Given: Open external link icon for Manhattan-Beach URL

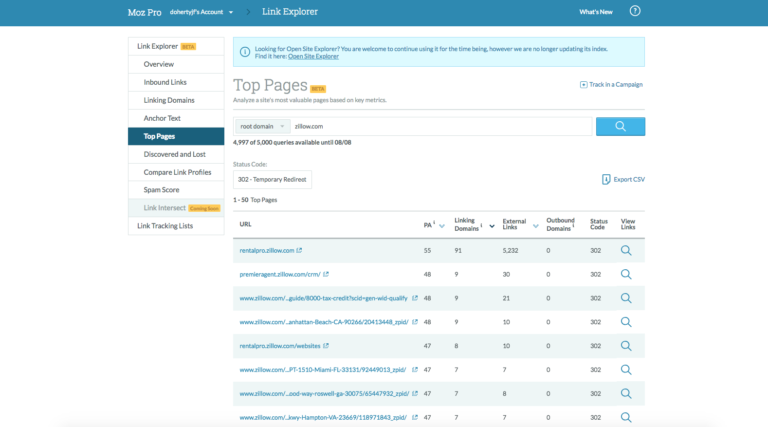Looking at the screenshot, I should (x=415, y=322).
